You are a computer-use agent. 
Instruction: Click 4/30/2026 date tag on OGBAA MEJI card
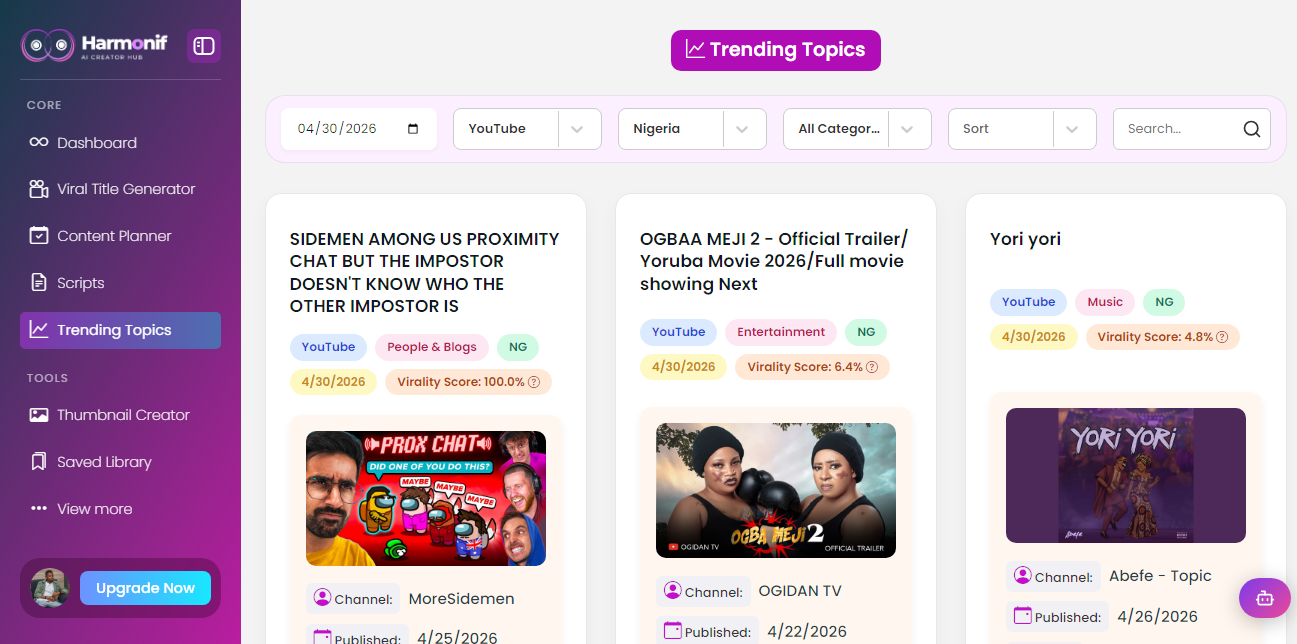tap(683, 367)
